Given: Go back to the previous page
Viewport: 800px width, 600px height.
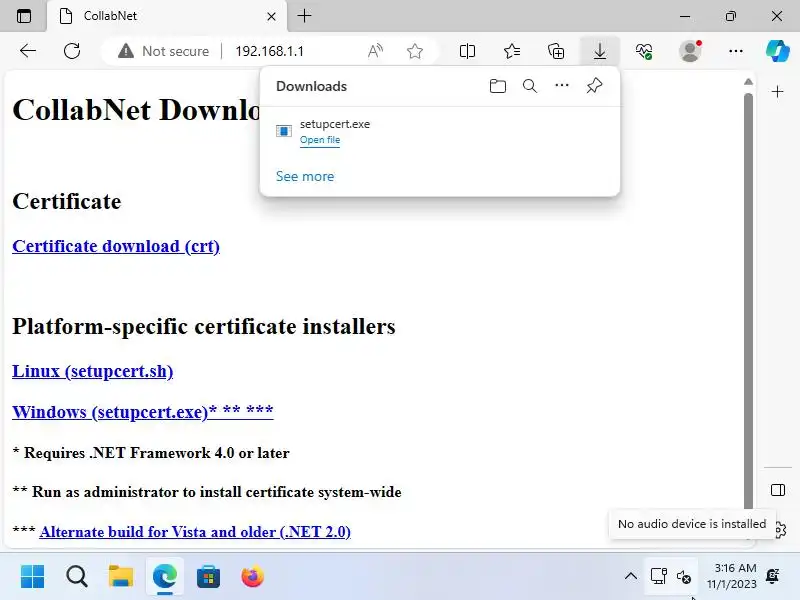Looking at the screenshot, I should [28, 51].
